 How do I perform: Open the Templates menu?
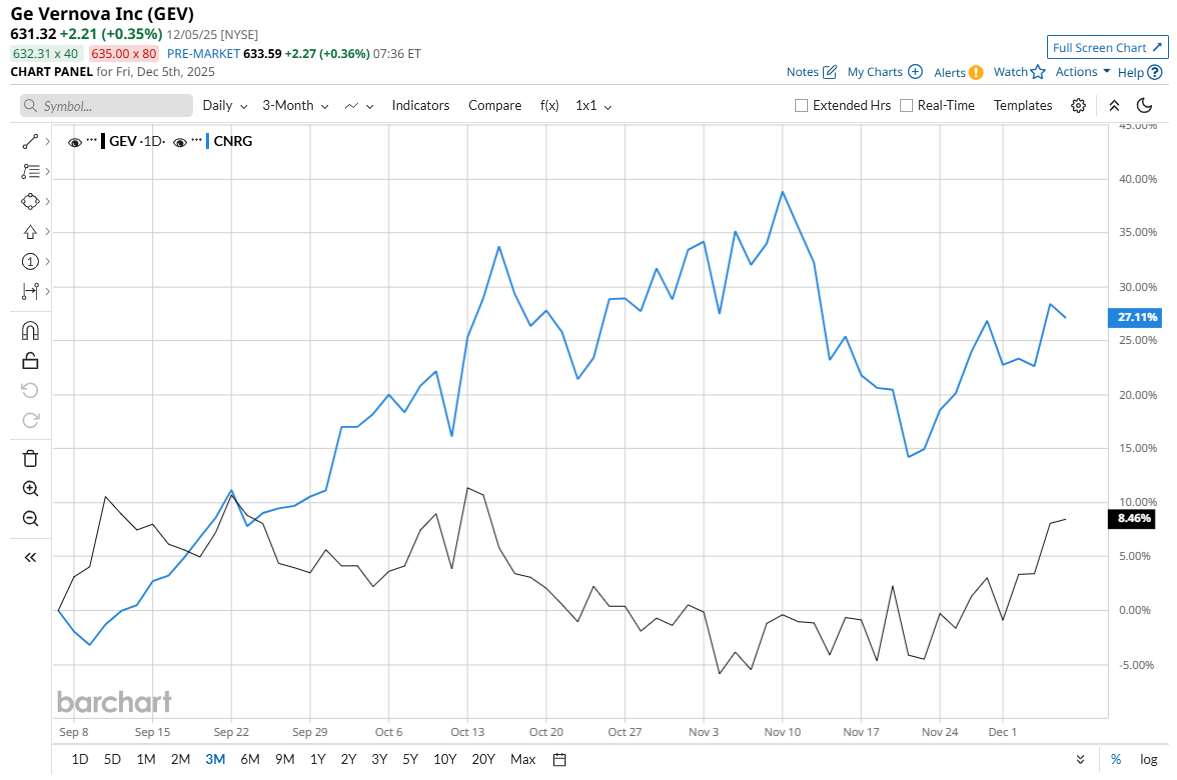tap(1022, 106)
